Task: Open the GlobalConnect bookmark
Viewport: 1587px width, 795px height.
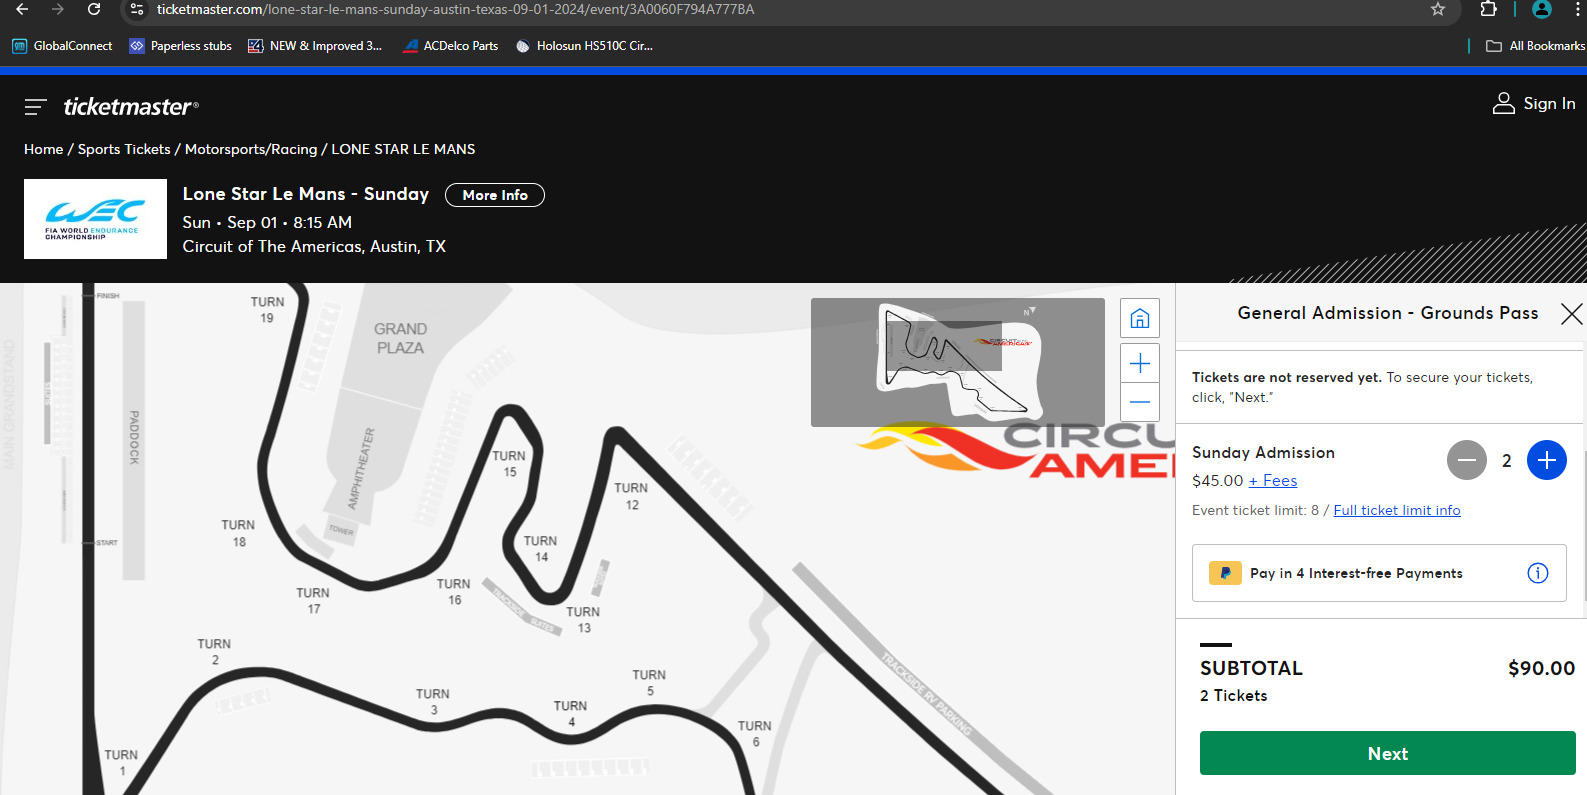Action: tap(62, 46)
